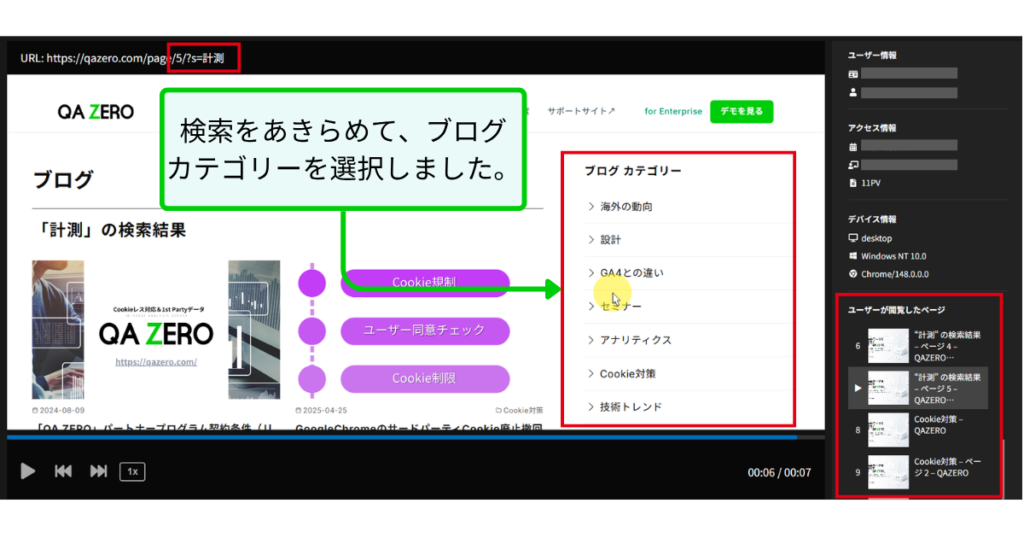Viewport: 1024px width, 538px height.
Task: Click the calendar icon in アクセス情報
Action: tap(853, 147)
